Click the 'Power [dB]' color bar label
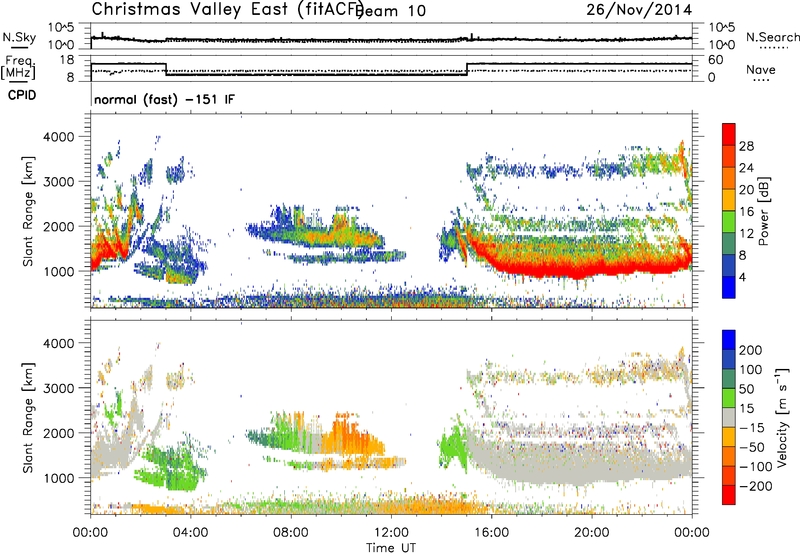 click(x=763, y=211)
